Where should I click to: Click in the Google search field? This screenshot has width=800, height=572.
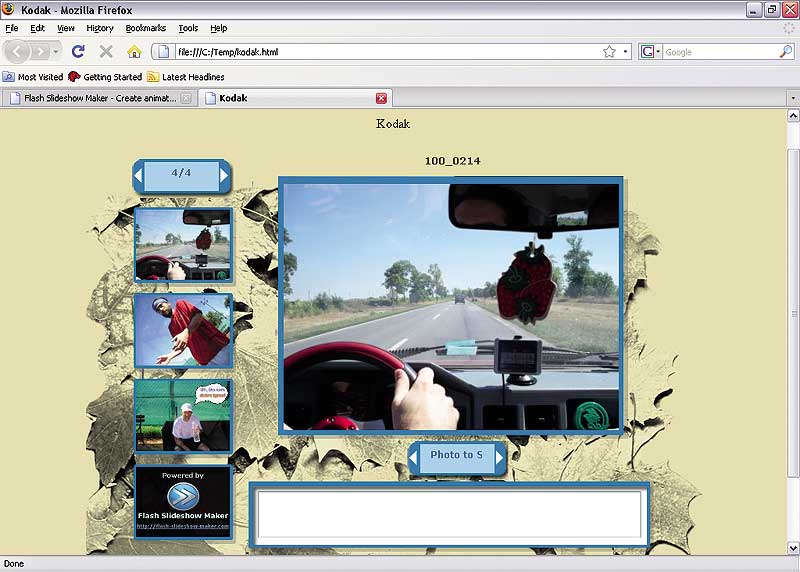coord(720,52)
